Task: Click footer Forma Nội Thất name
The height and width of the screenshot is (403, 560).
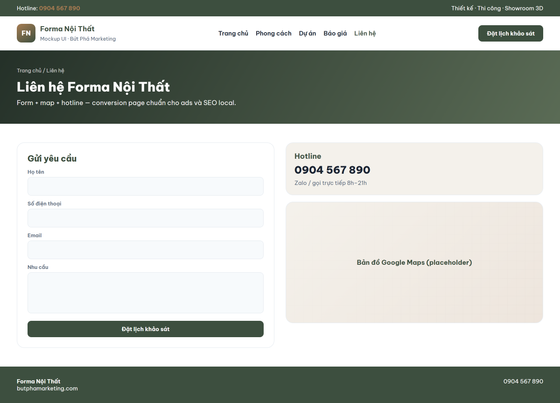Action: pos(39,381)
